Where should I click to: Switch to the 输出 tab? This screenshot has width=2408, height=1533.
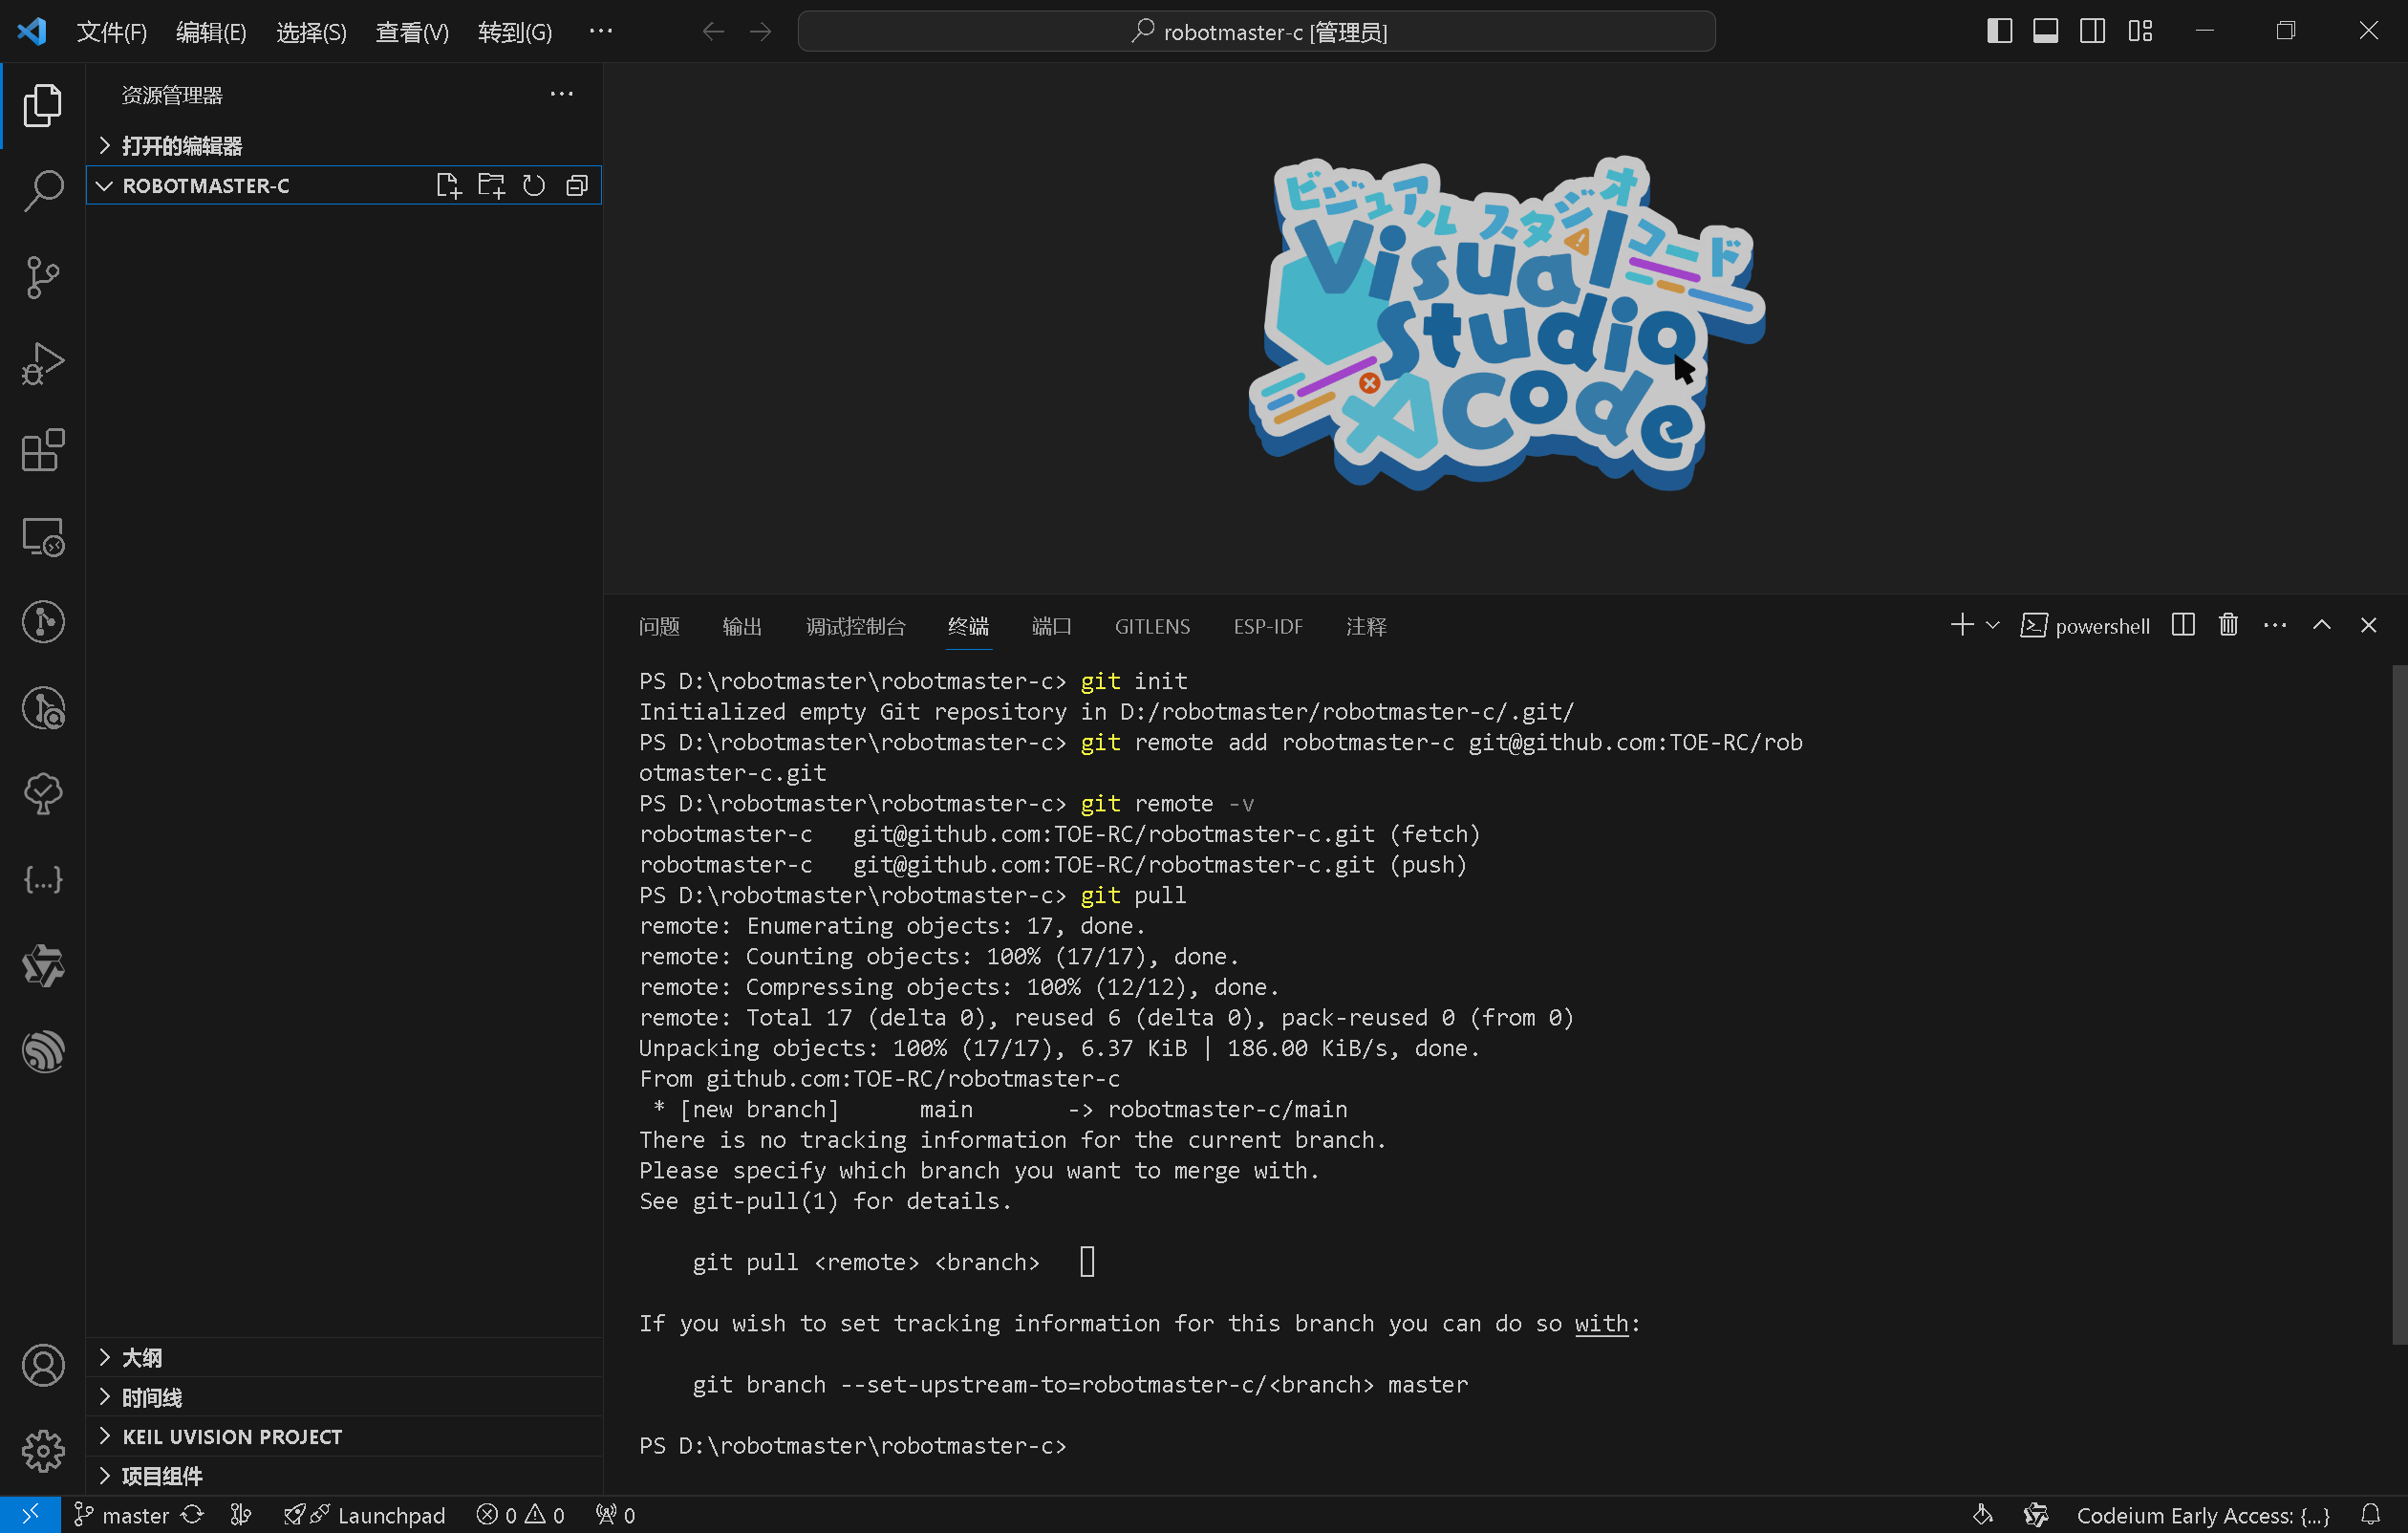point(742,626)
